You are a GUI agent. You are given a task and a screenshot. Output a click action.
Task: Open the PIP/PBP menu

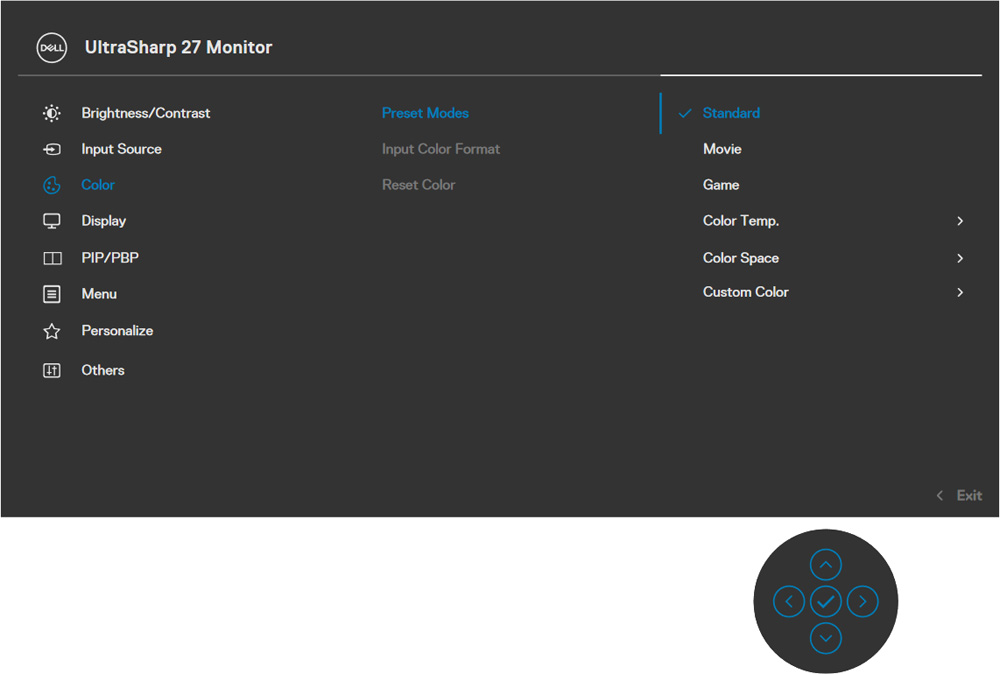[110, 258]
